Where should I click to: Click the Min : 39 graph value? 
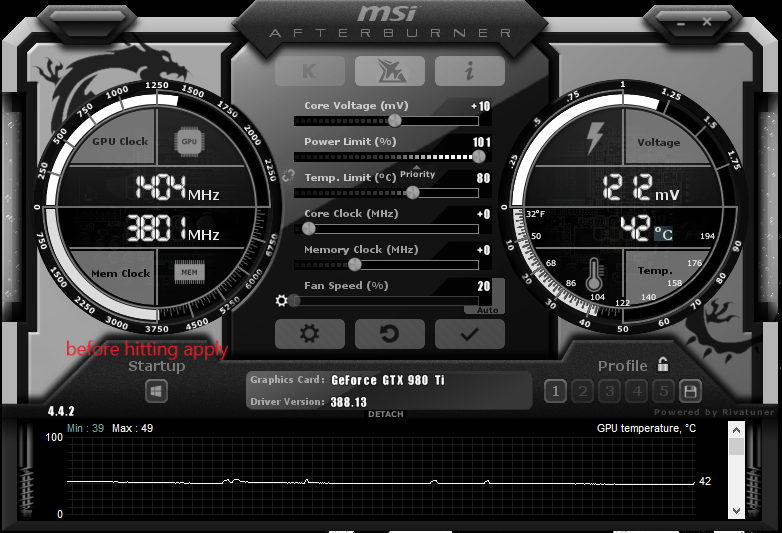tap(85, 428)
